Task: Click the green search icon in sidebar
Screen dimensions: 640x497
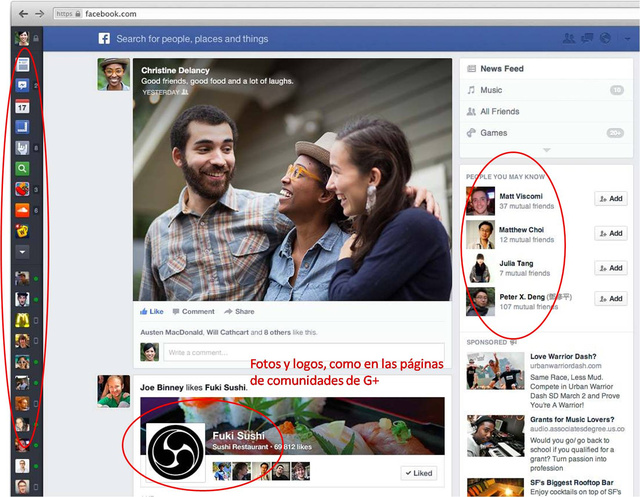Action: tap(22, 169)
